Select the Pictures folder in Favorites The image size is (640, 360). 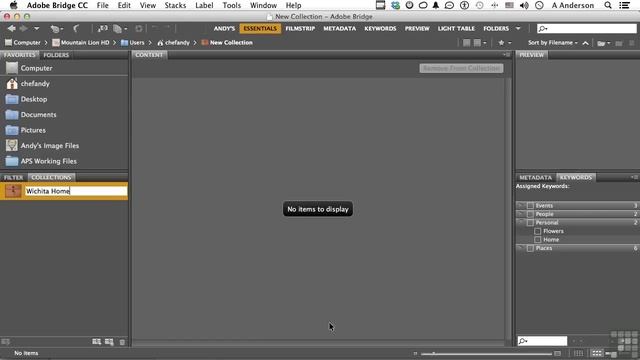point(64,130)
